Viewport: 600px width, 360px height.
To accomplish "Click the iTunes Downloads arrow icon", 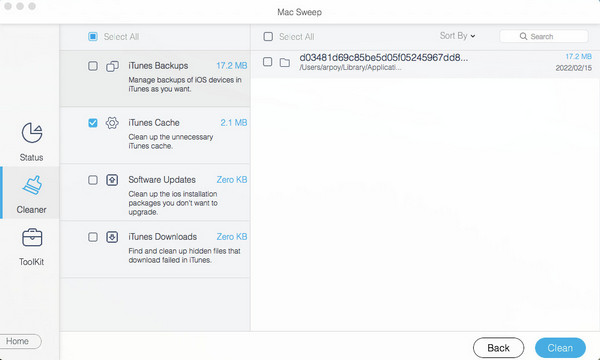I will click(112, 237).
